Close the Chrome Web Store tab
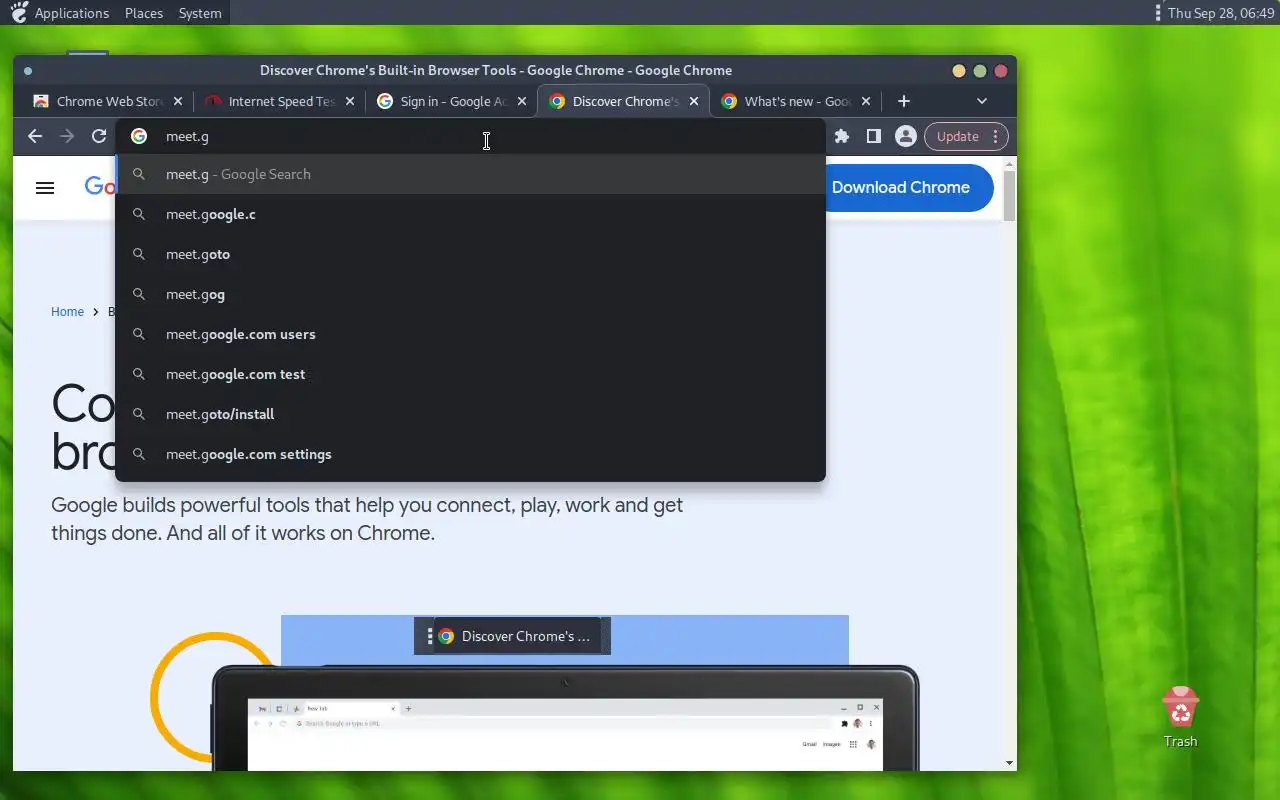 (178, 101)
